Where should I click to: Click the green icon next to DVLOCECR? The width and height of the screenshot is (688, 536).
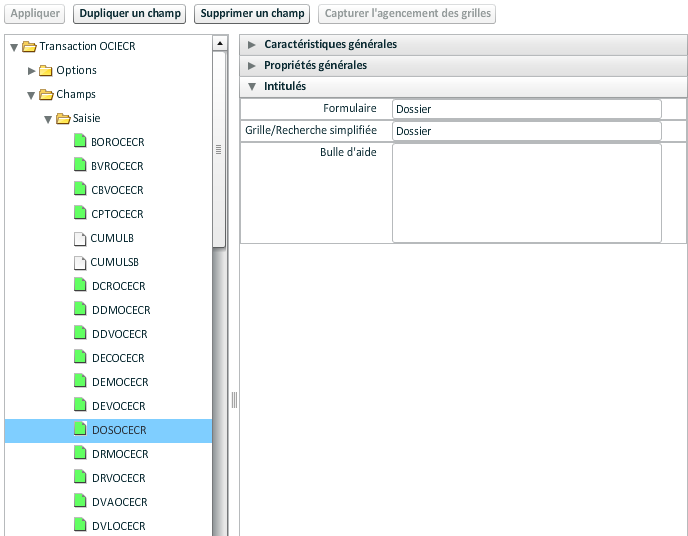81,526
